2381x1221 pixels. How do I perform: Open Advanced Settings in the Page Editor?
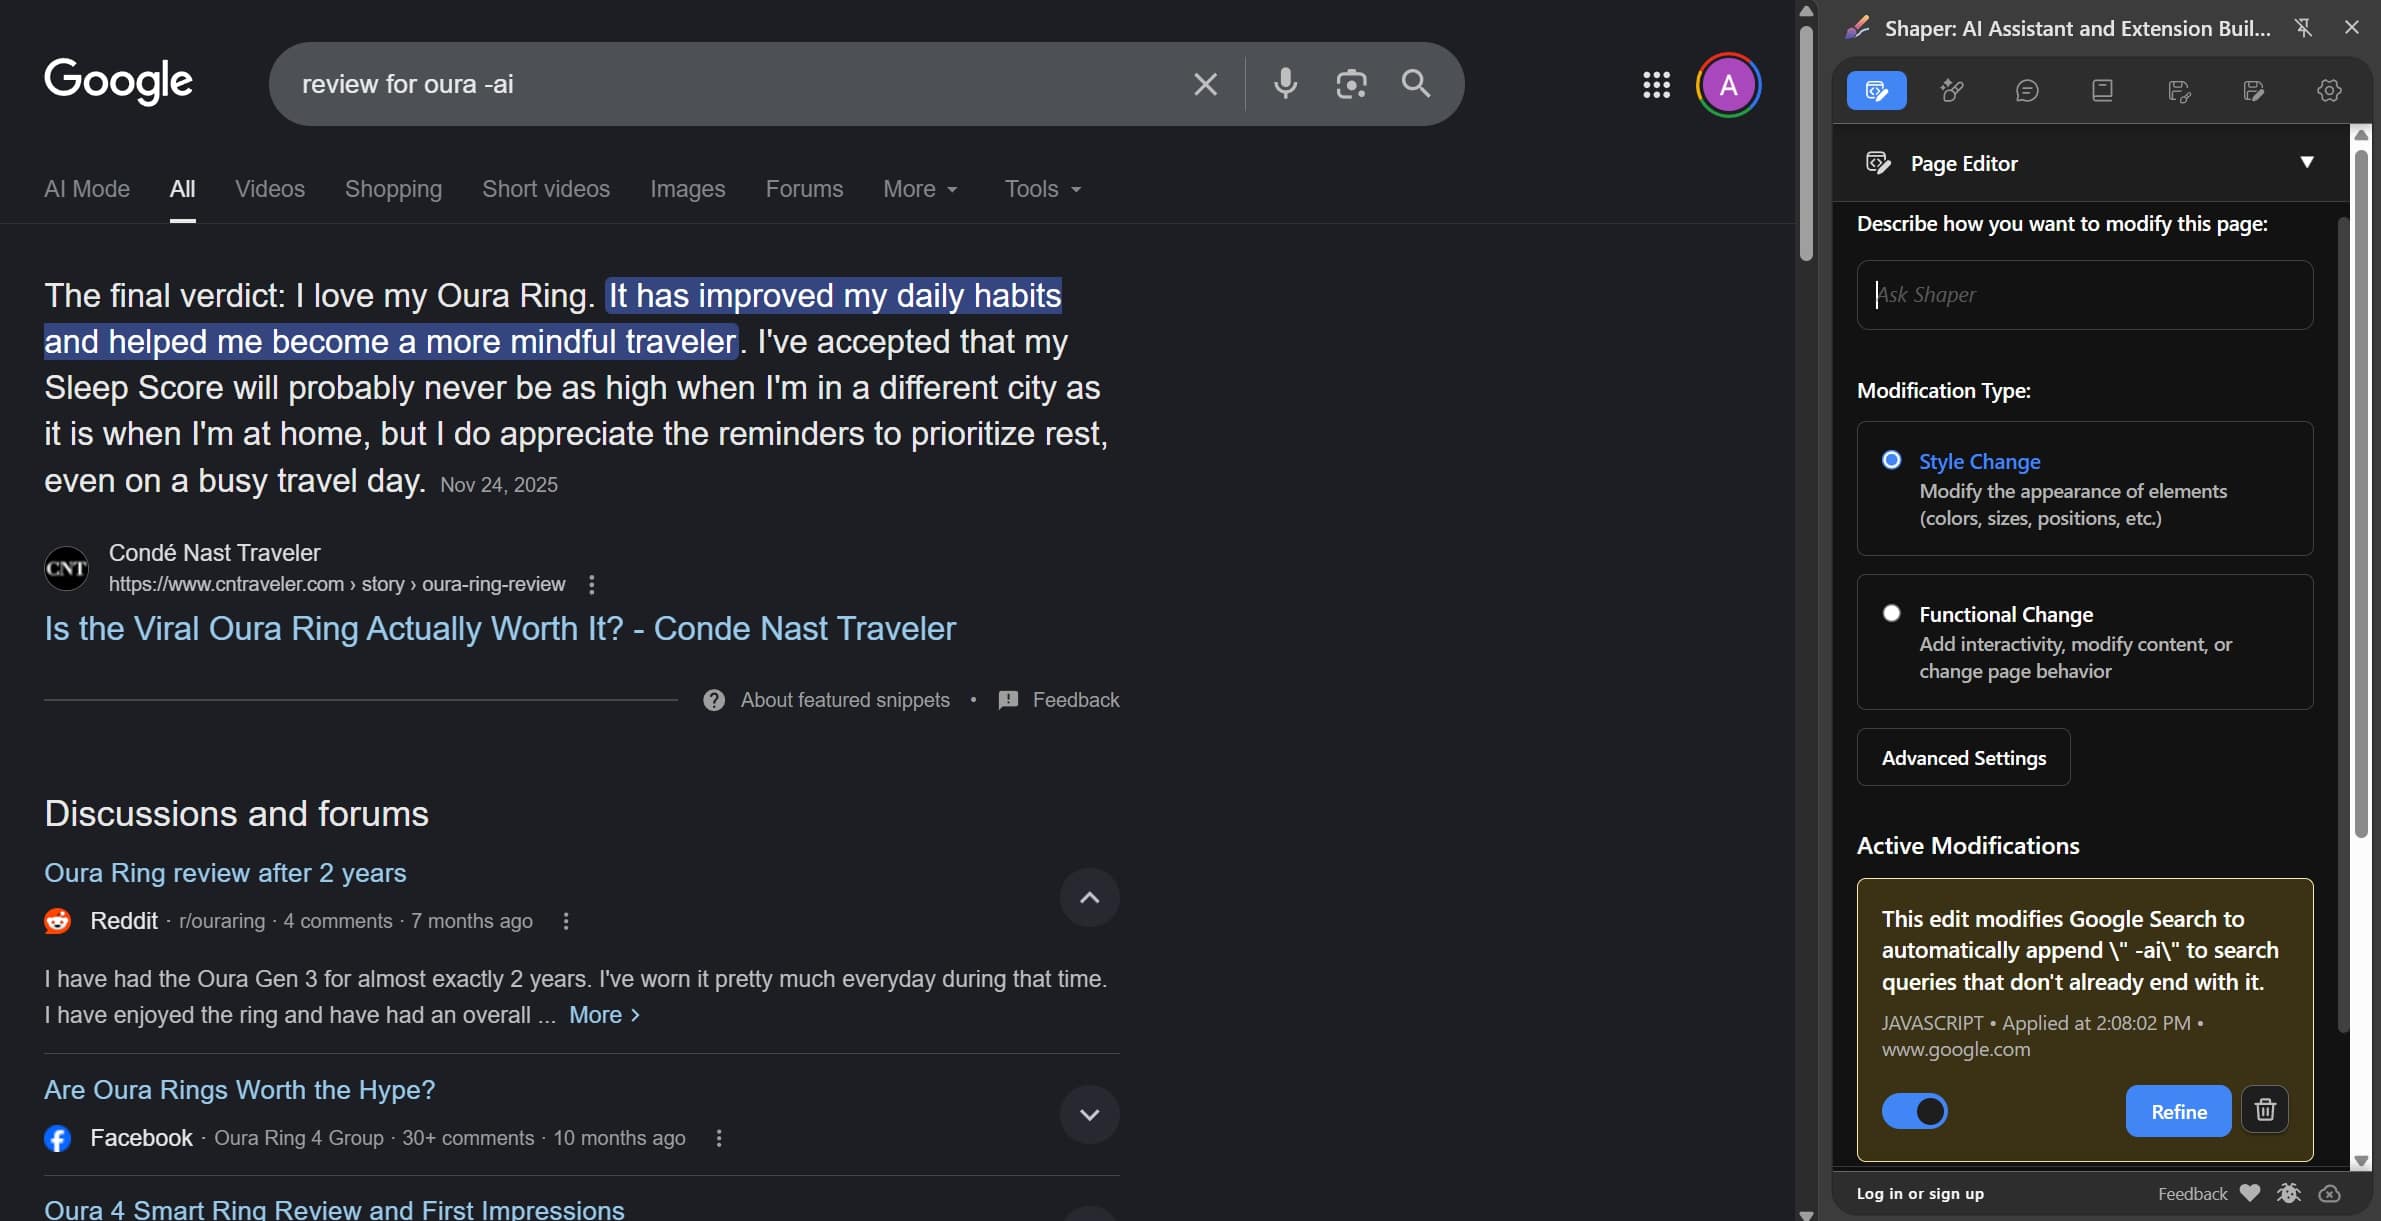(1962, 757)
